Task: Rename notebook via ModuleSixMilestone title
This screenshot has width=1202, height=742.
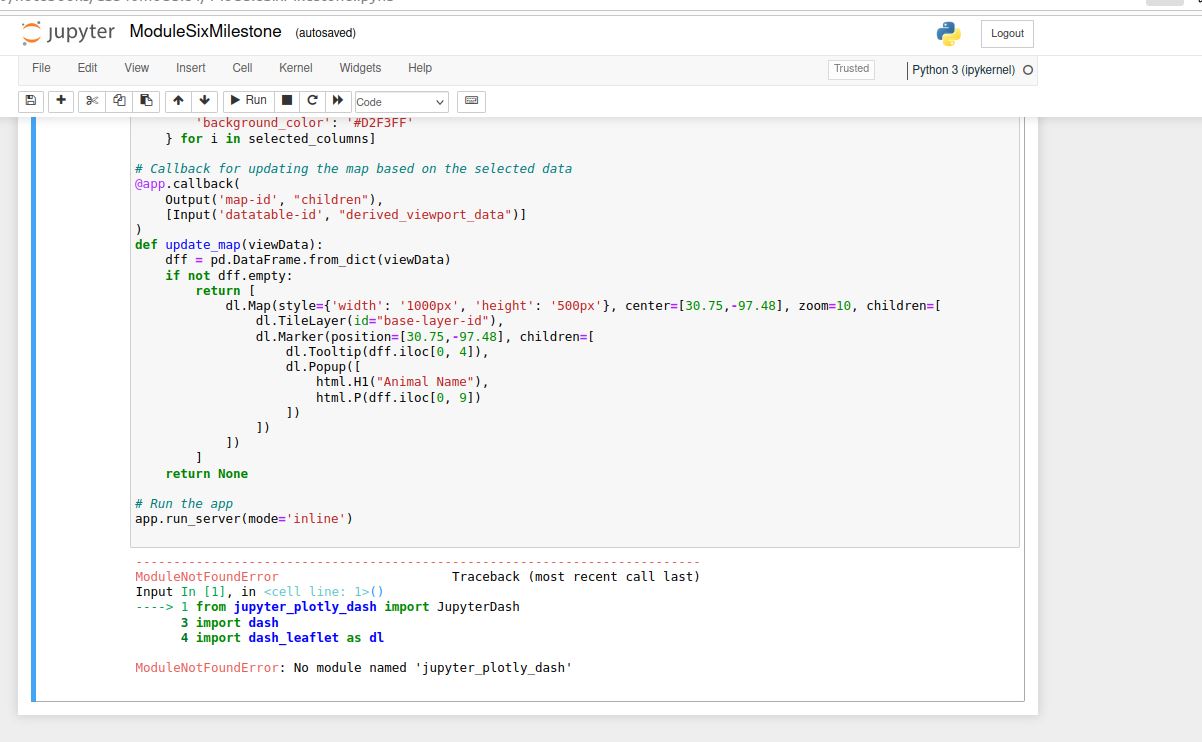Action: point(205,32)
